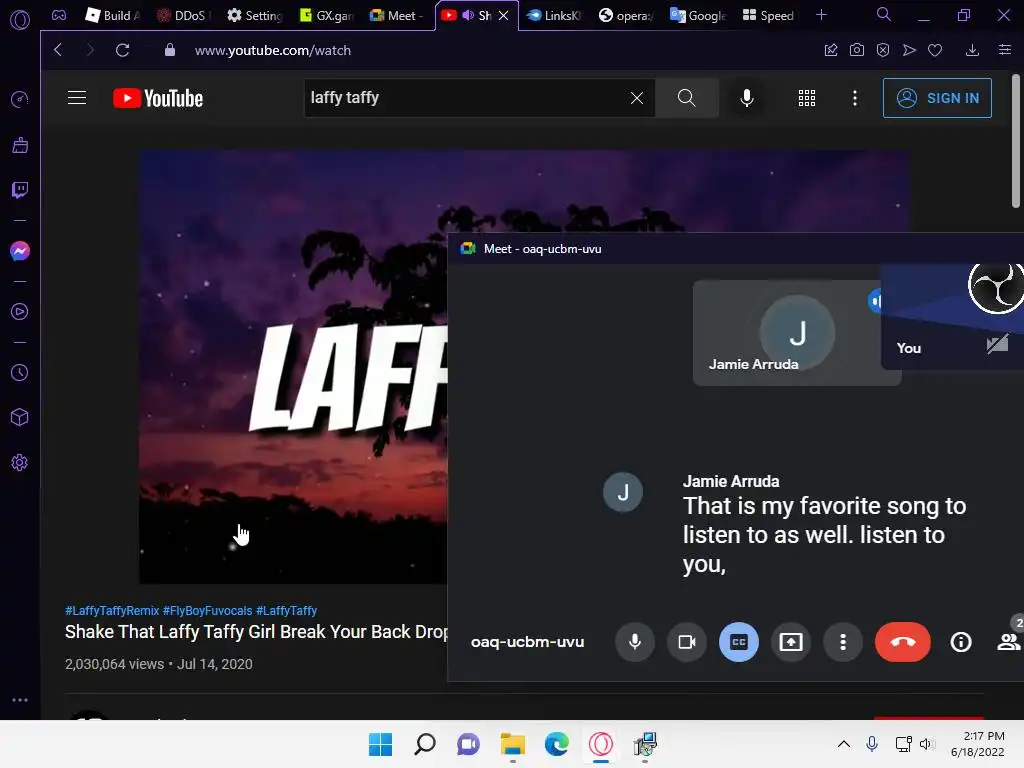Switch to the Google tab
1024x768 pixels.
pos(697,15)
